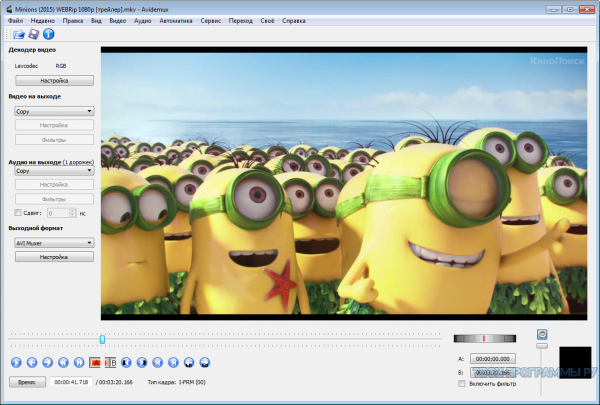This screenshot has height=405, width=600.
Task: Seek to the next black frame
Action: [x=142, y=362]
